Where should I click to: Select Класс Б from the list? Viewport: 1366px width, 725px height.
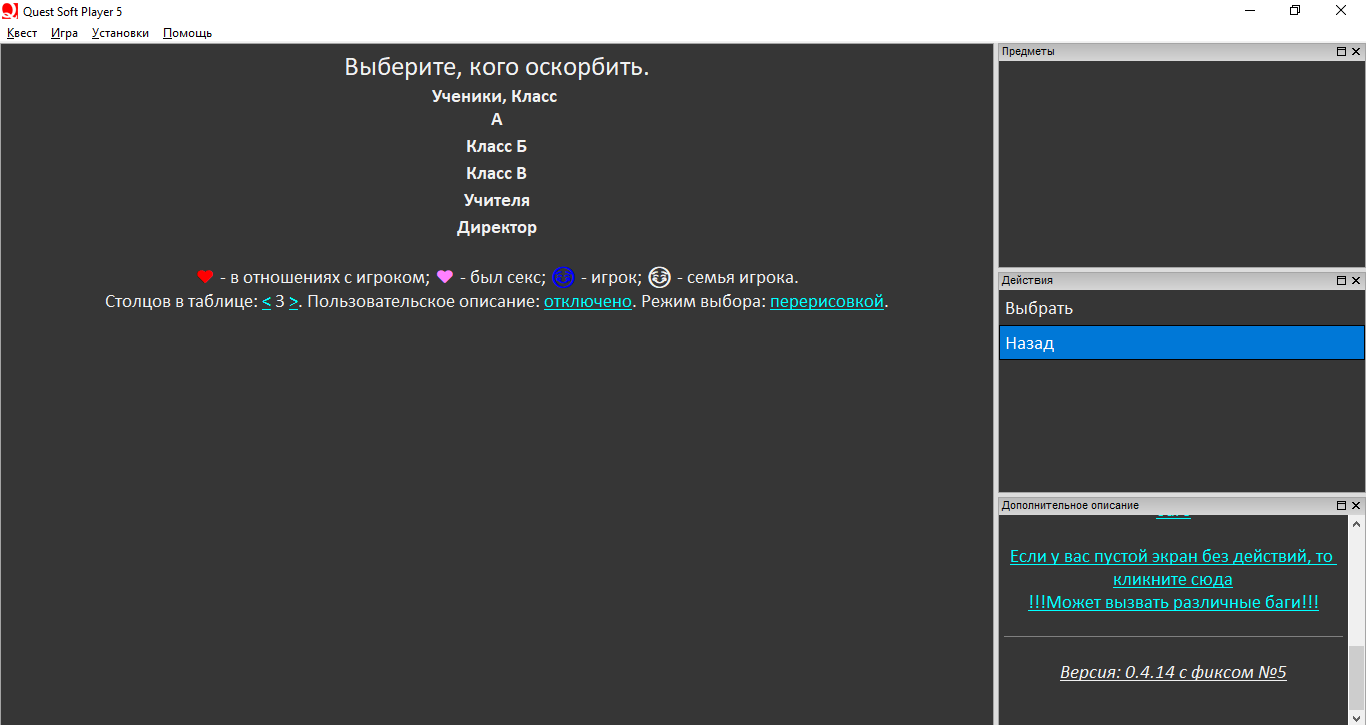click(x=496, y=146)
